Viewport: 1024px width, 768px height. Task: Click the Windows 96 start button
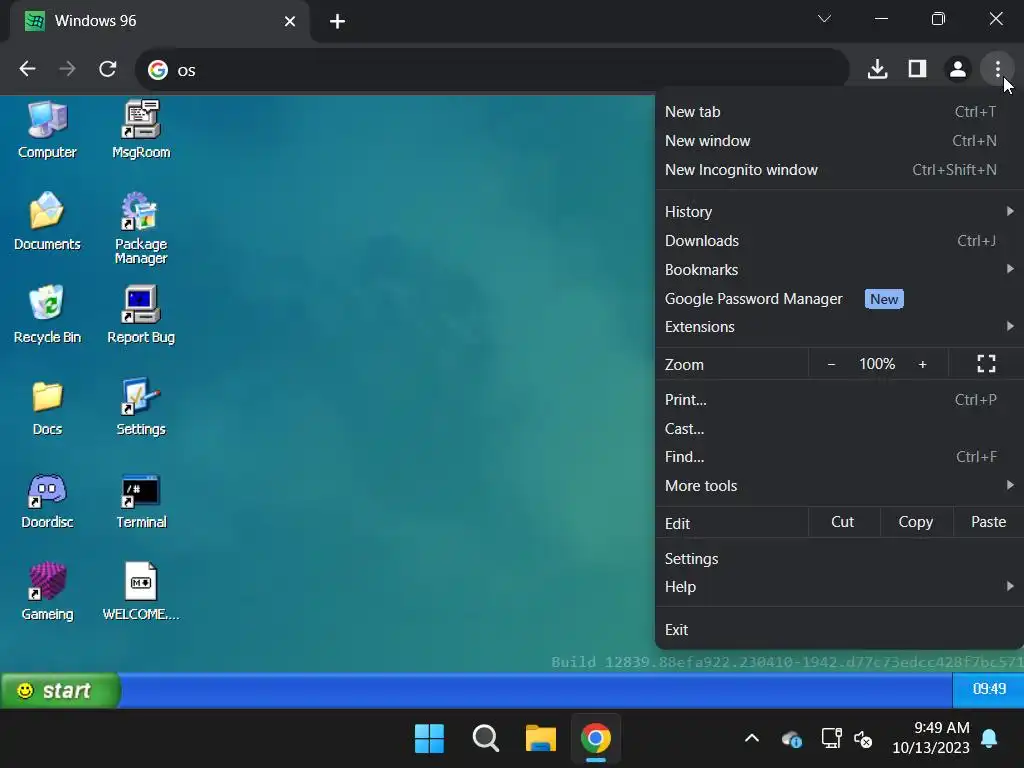tap(60, 690)
